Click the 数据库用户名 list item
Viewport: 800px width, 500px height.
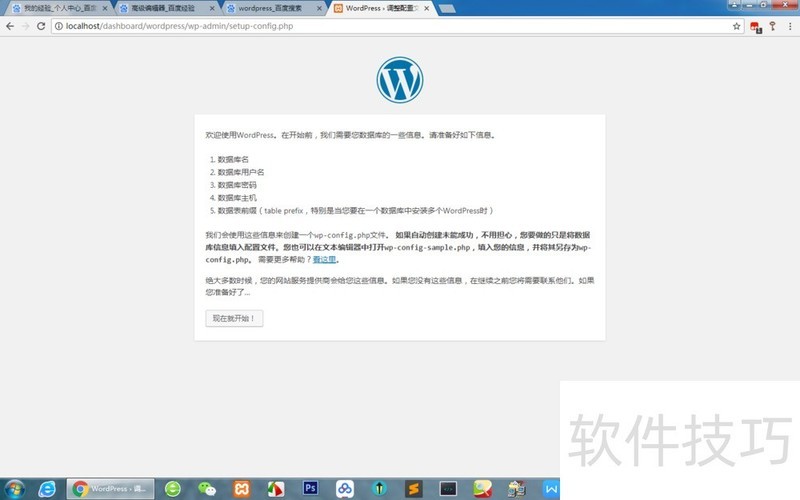coord(241,172)
